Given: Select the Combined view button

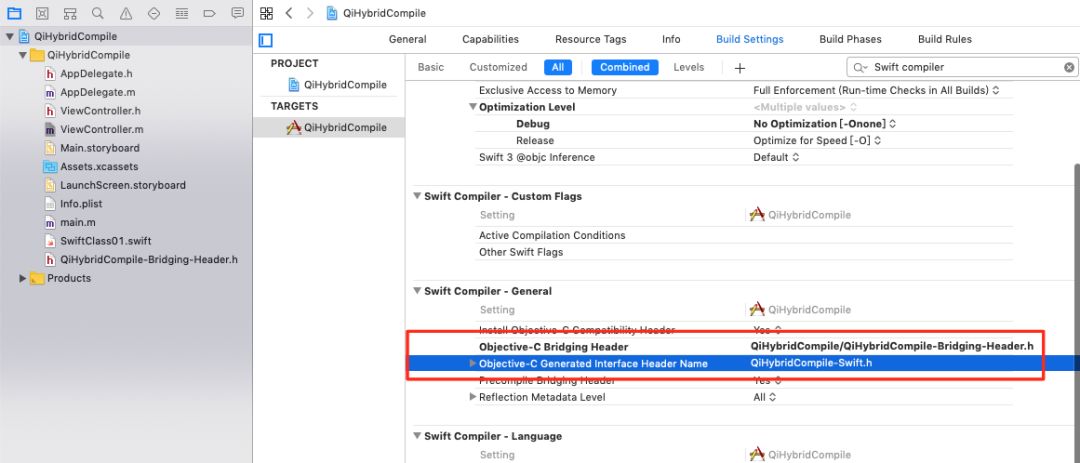Looking at the screenshot, I should pyautogui.click(x=625, y=67).
